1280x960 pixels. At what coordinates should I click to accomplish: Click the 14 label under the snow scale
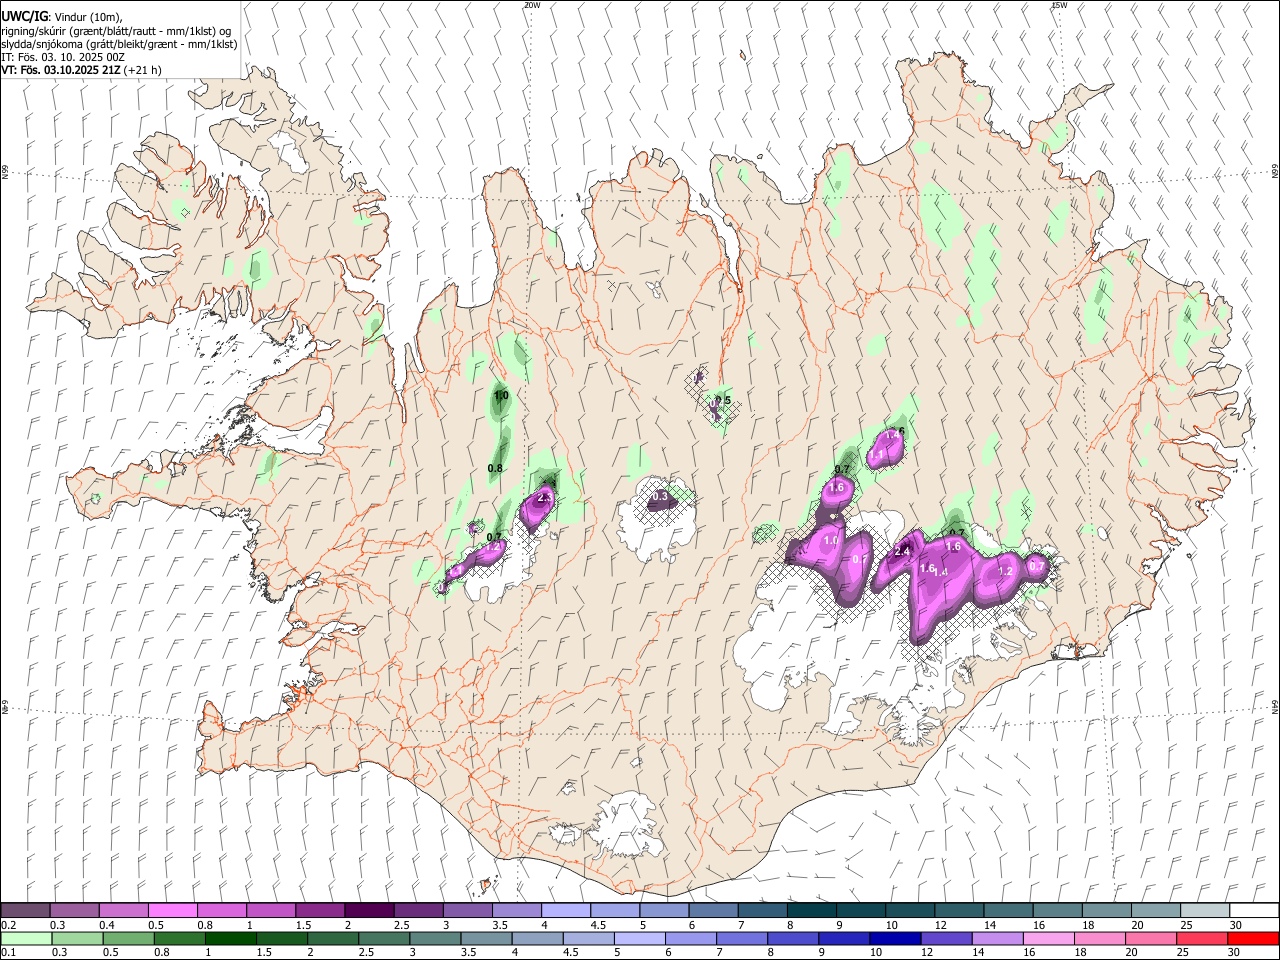click(x=990, y=925)
